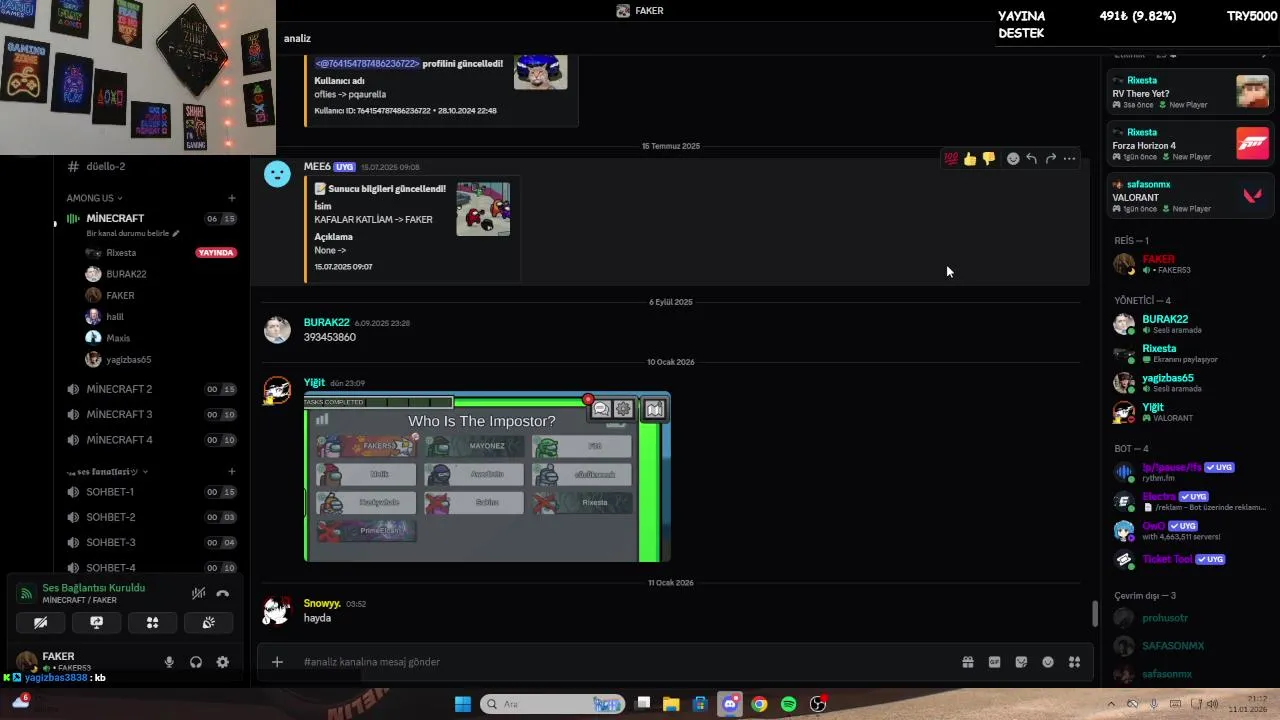Forward the MEE6 message

pos(1050,159)
